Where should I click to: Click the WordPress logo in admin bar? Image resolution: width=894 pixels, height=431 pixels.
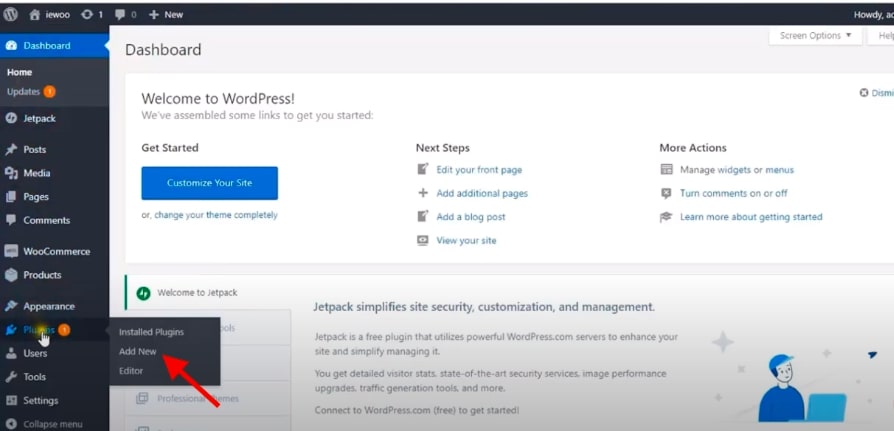(11, 15)
